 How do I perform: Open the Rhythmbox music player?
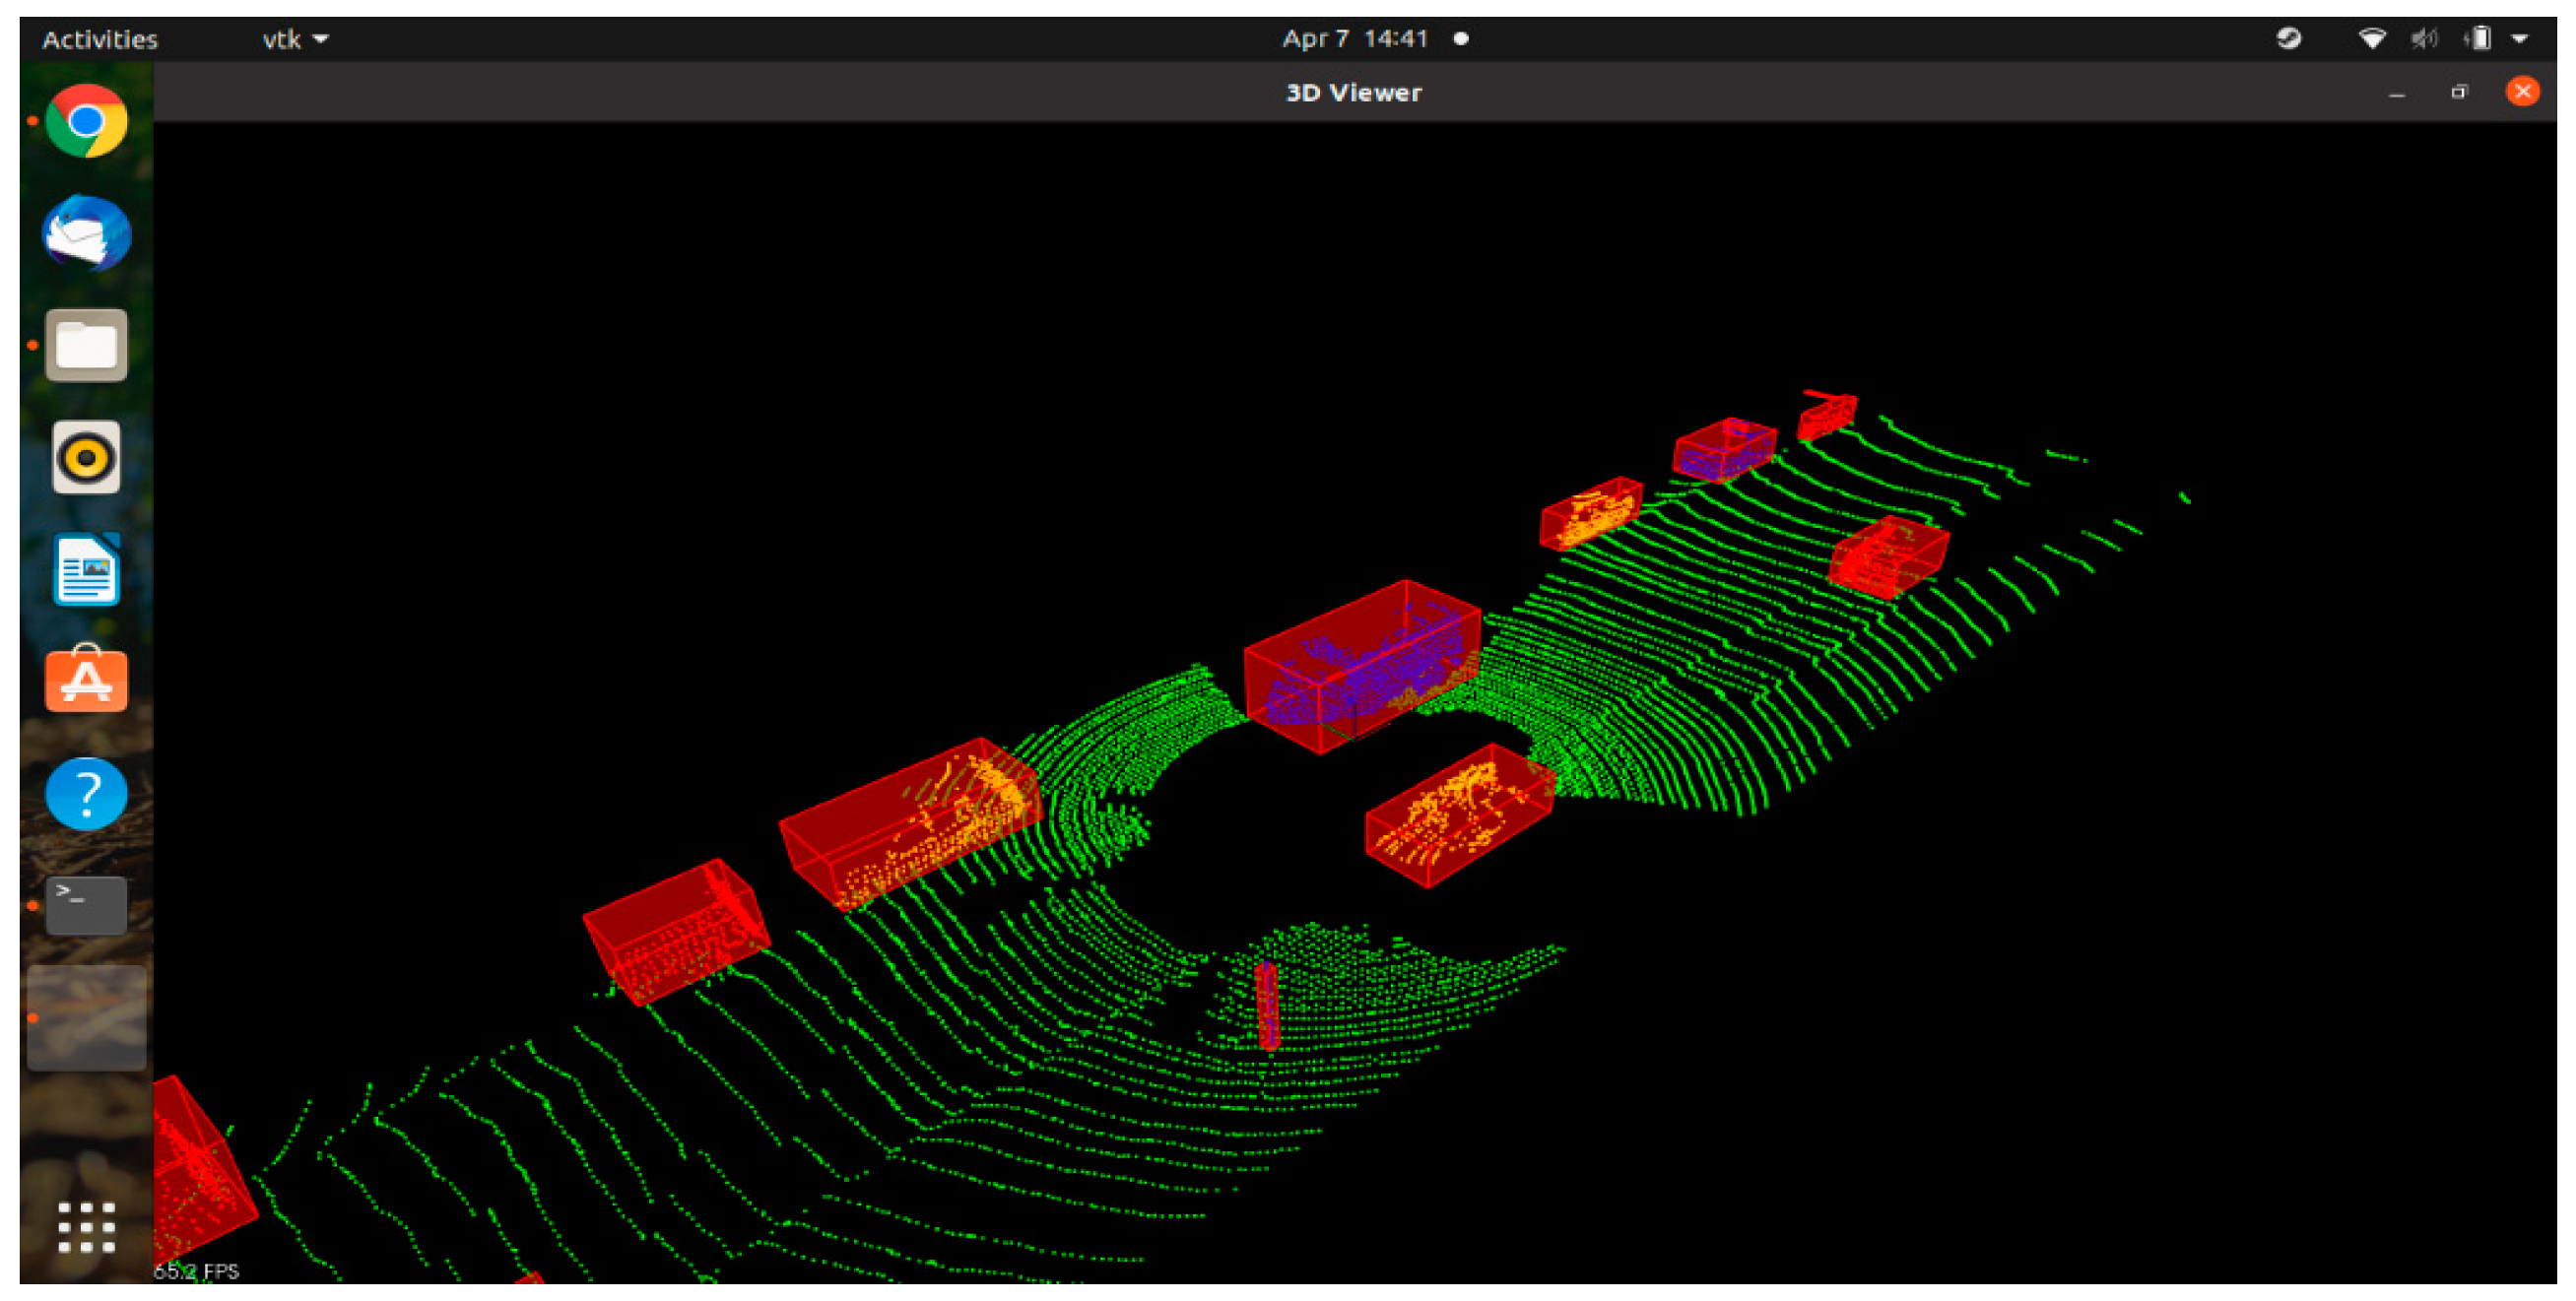pyautogui.click(x=86, y=458)
